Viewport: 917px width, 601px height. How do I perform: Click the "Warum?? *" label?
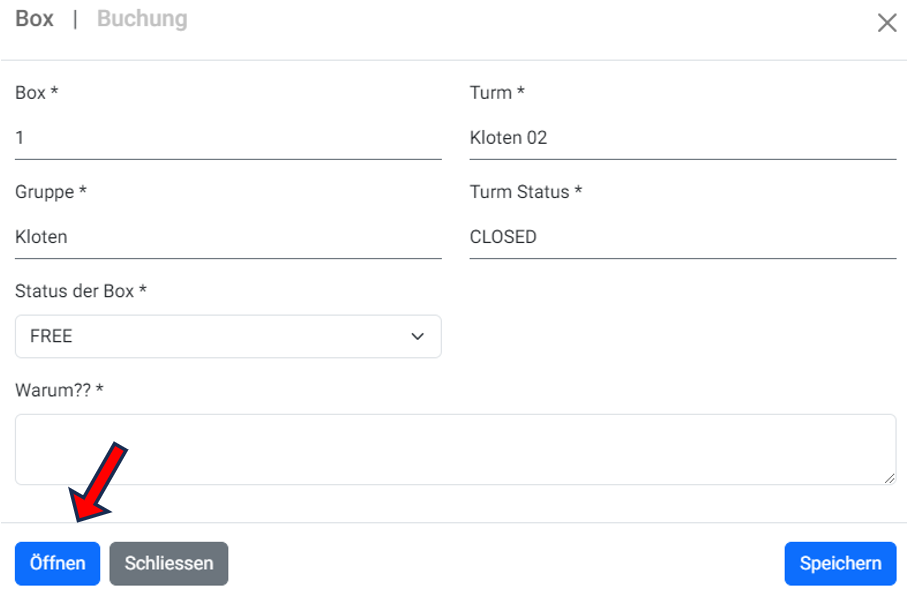click(x=59, y=389)
